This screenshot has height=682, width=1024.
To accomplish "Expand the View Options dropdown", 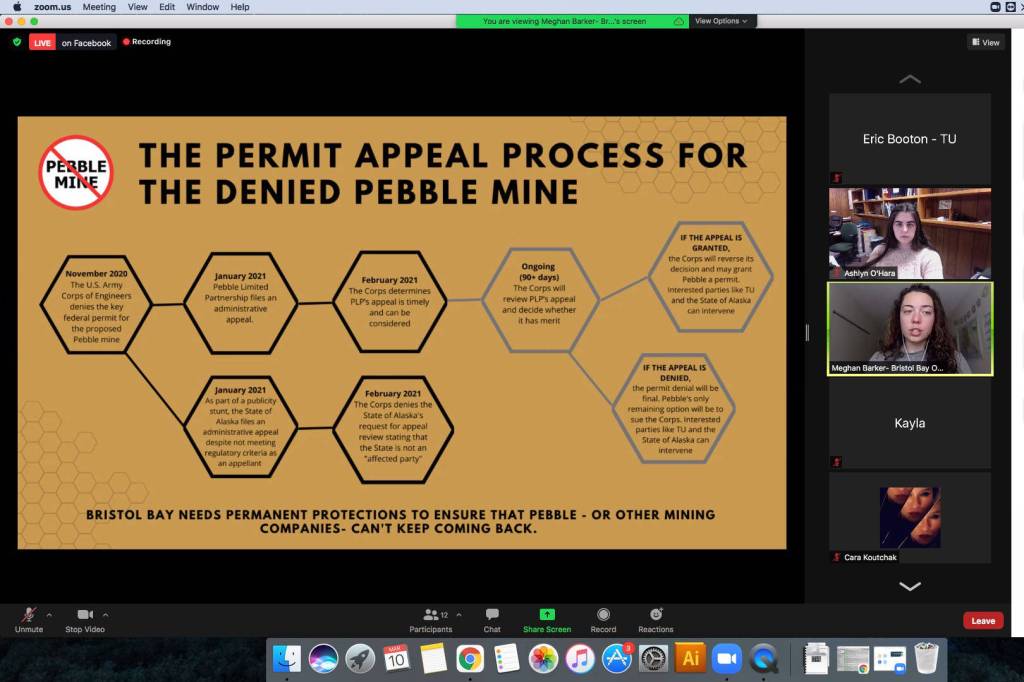I will click(x=721, y=21).
